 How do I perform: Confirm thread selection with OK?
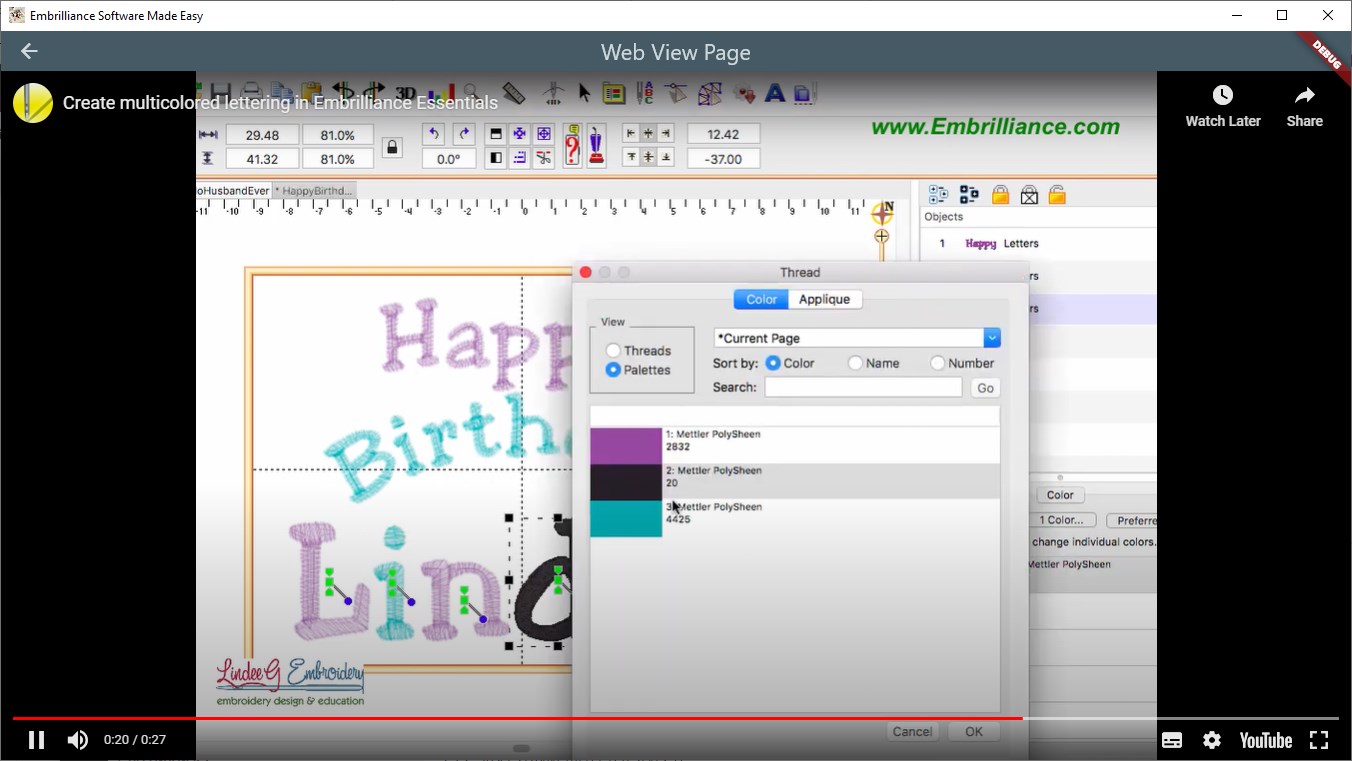point(972,731)
